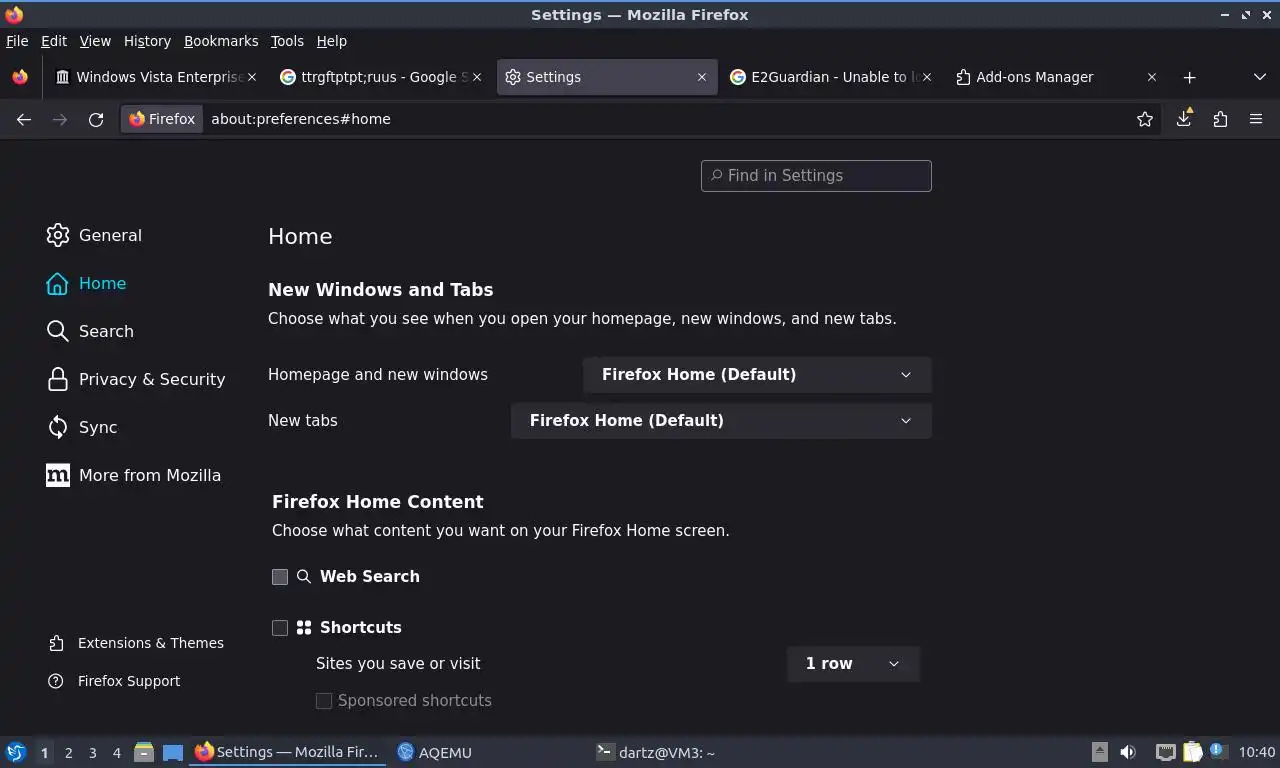The height and width of the screenshot is (768, 1280).
Task: Open the Bookmarks menu
Action: [221, 41]
